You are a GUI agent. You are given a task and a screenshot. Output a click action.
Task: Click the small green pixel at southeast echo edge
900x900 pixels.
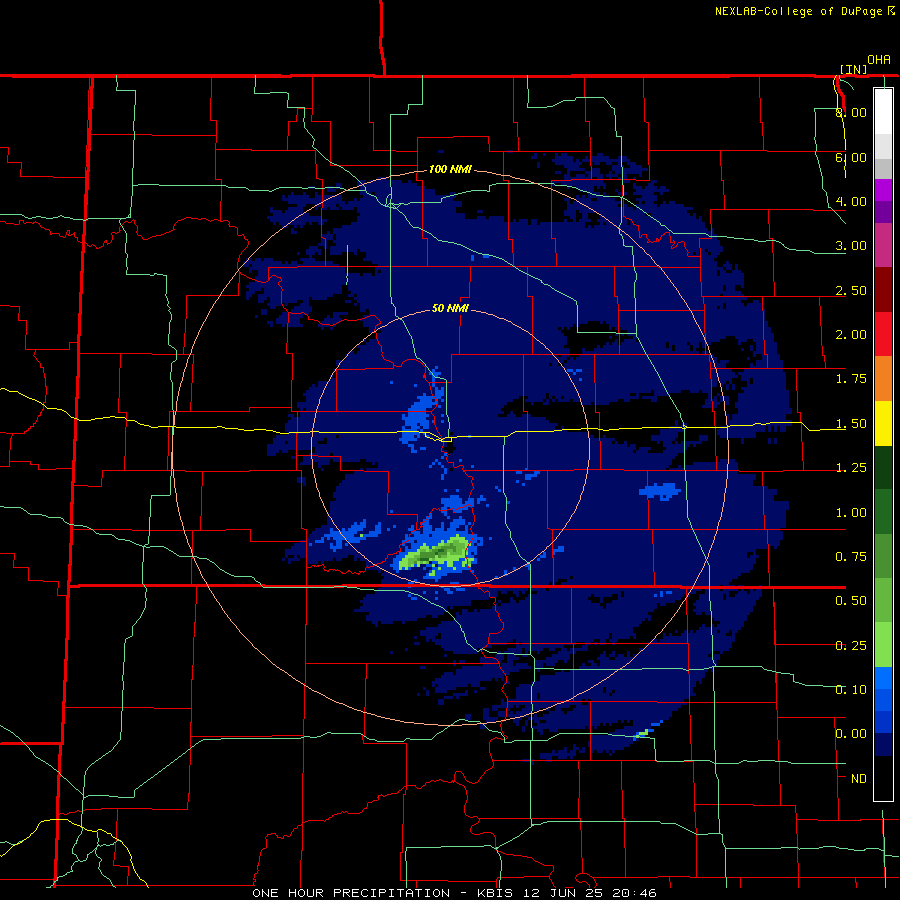point(642,734)
